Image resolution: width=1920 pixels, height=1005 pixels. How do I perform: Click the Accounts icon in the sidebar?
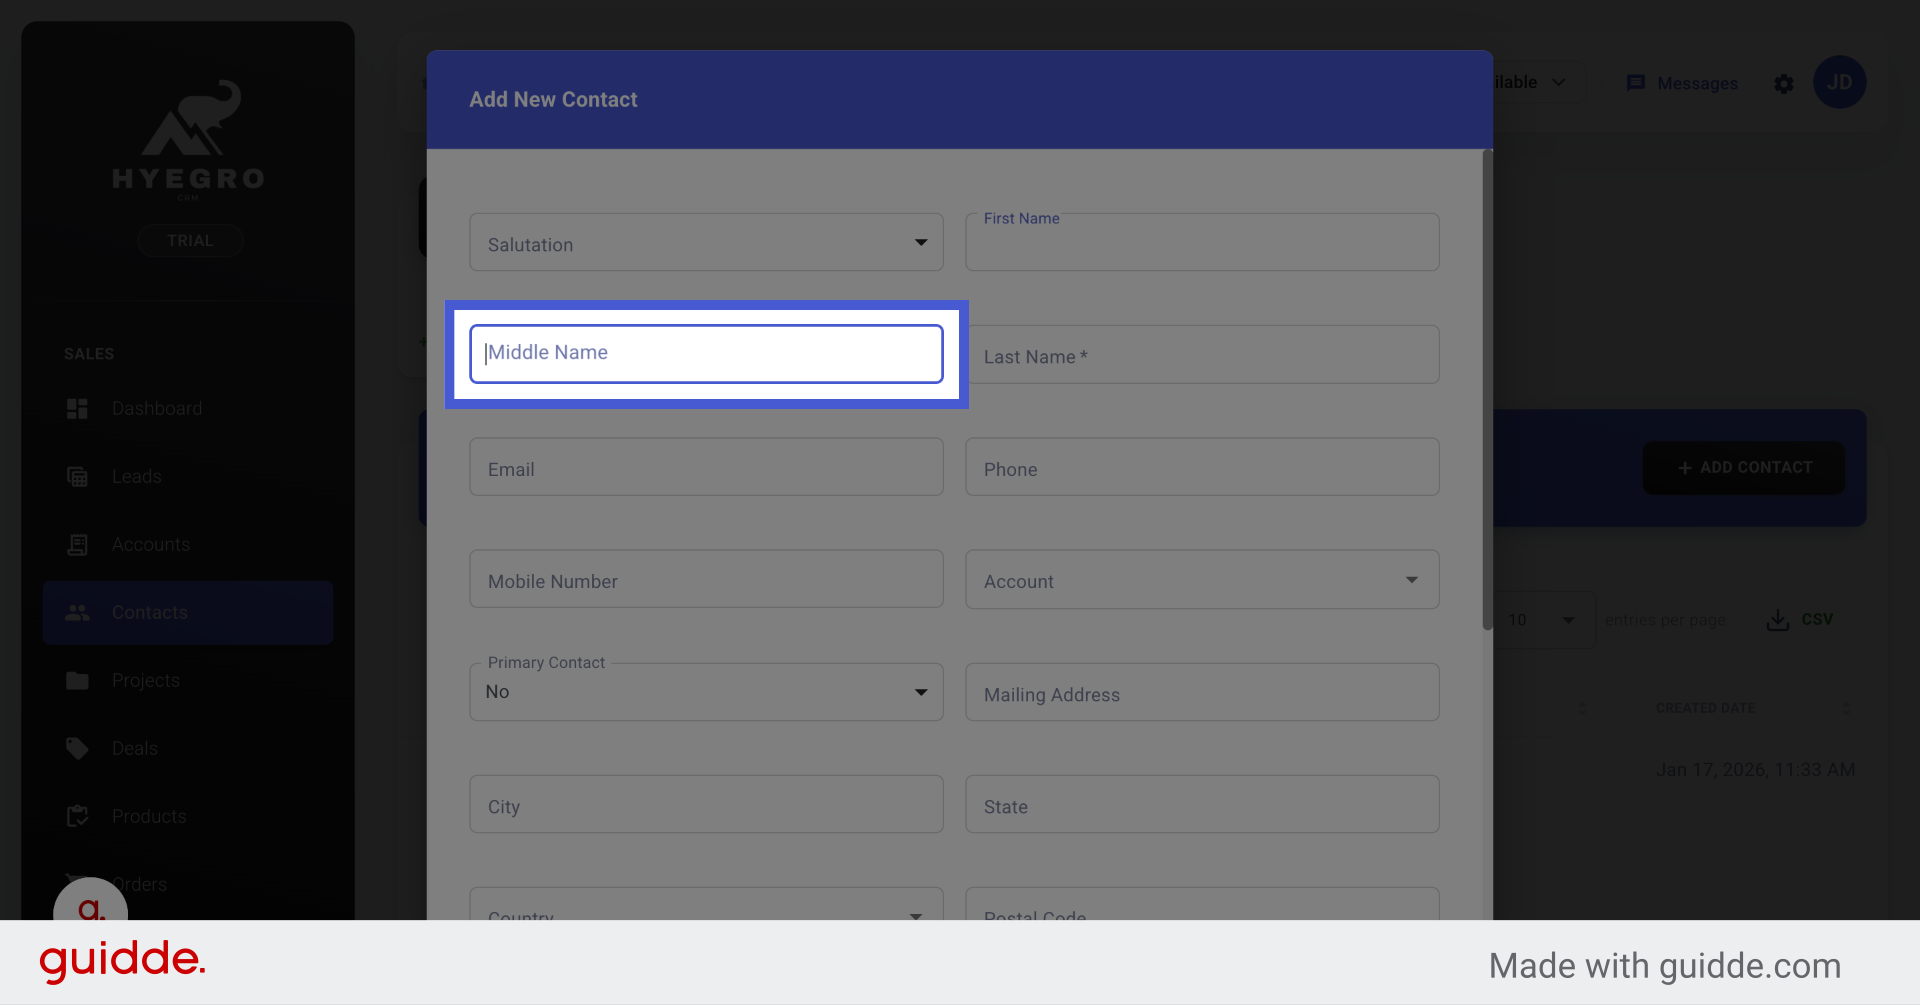click(x=77, y=544)
